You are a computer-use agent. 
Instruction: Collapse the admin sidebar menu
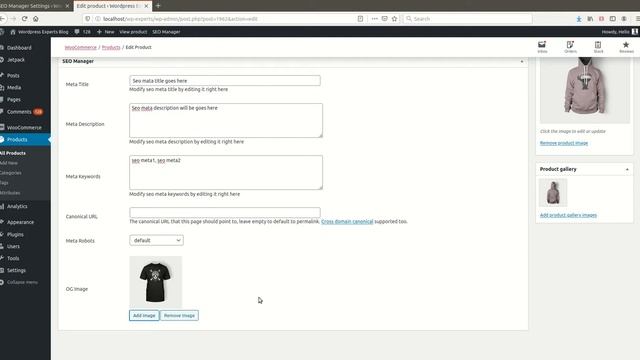point(22,282)
